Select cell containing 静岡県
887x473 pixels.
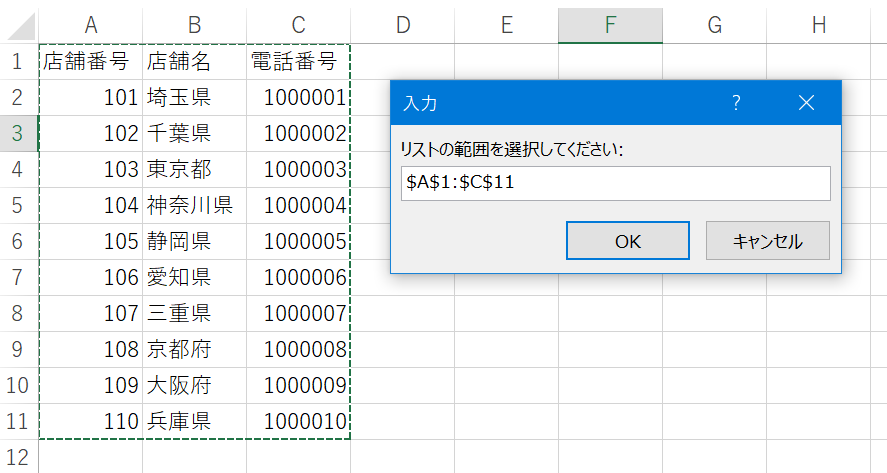point(195,242)
